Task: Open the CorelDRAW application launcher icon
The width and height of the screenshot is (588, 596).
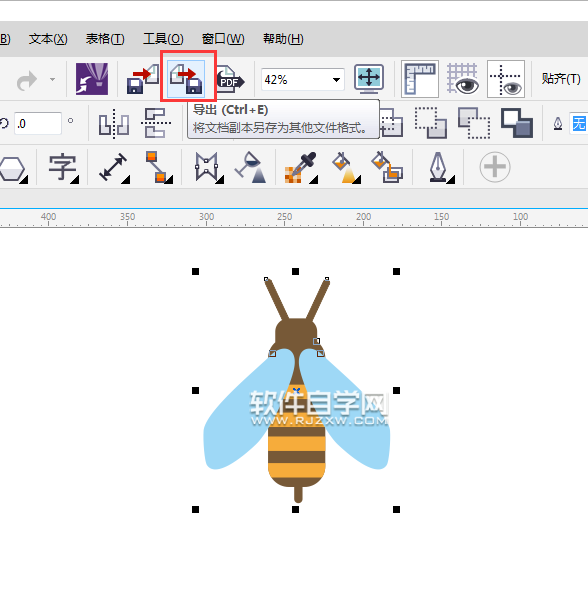Action: coord(92,79)
